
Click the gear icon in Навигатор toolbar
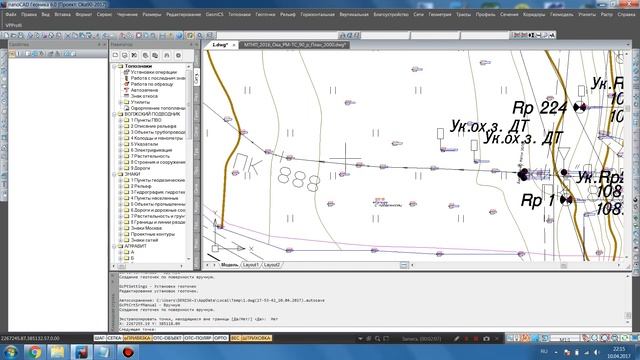[178, 55]
